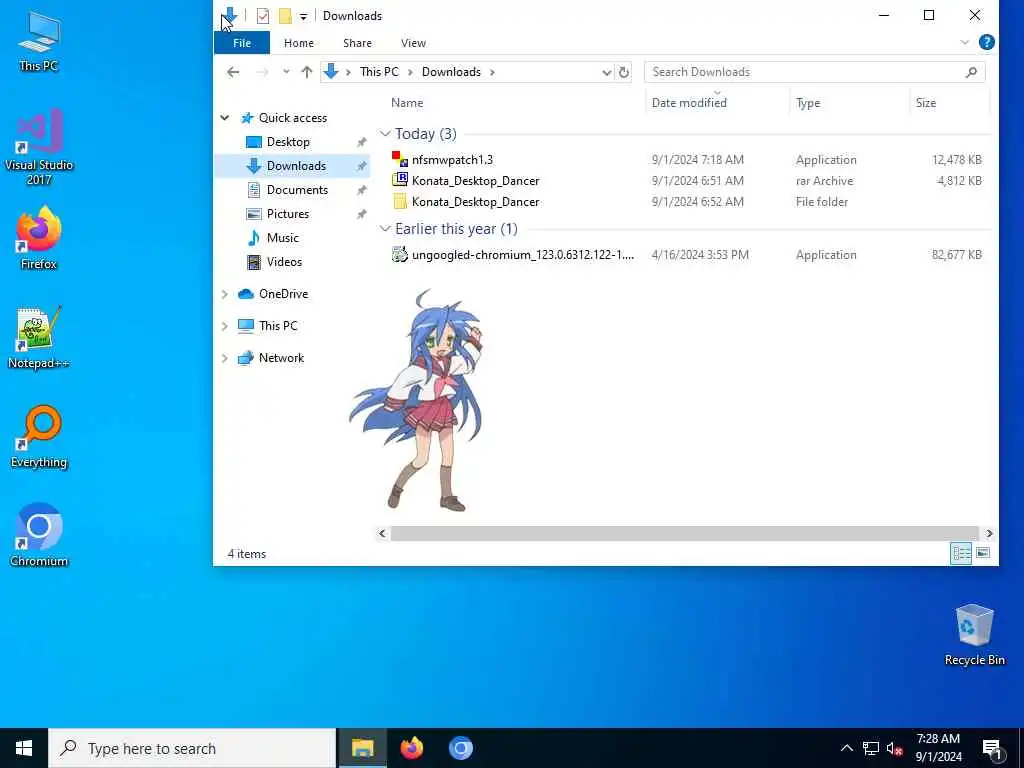Open the Firefox desktop shortcut
Image resolution: width=1024 pixels, height=768 pixels.
click(x=39, y=238)
